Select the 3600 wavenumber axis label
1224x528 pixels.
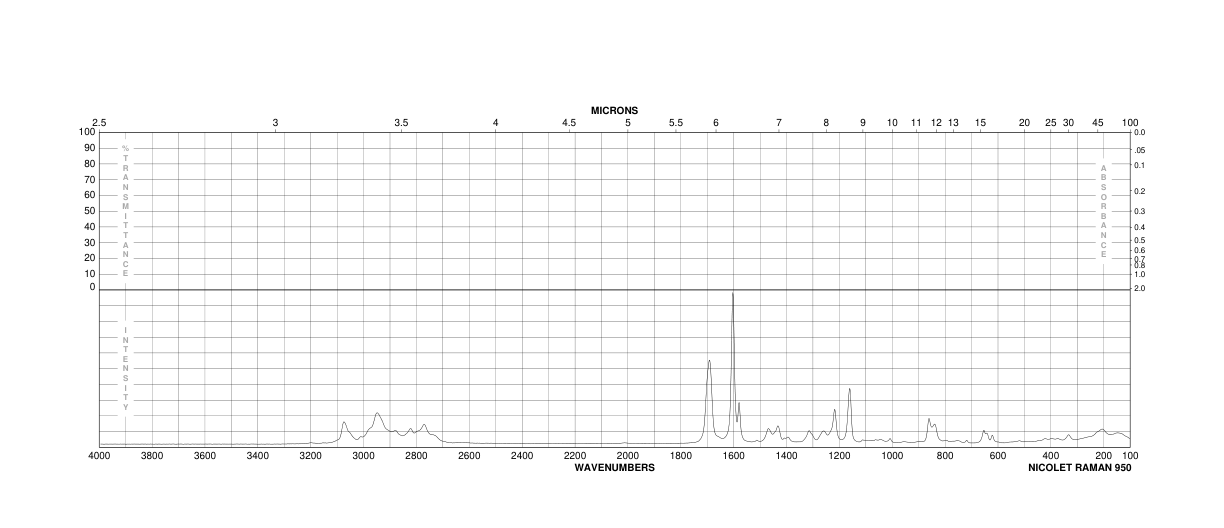pyautogui.click(x=204, y=456)
